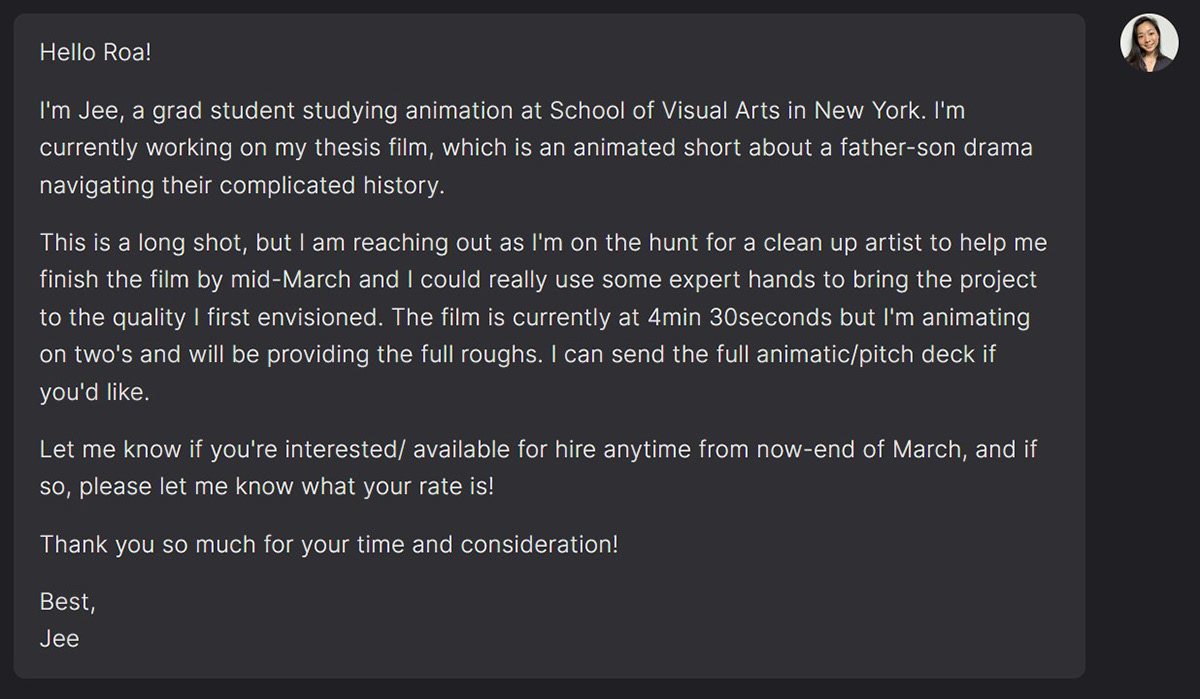Click 'navigating their complicated history' line
The image size is (1200, 699).
(x=242, y=186)
